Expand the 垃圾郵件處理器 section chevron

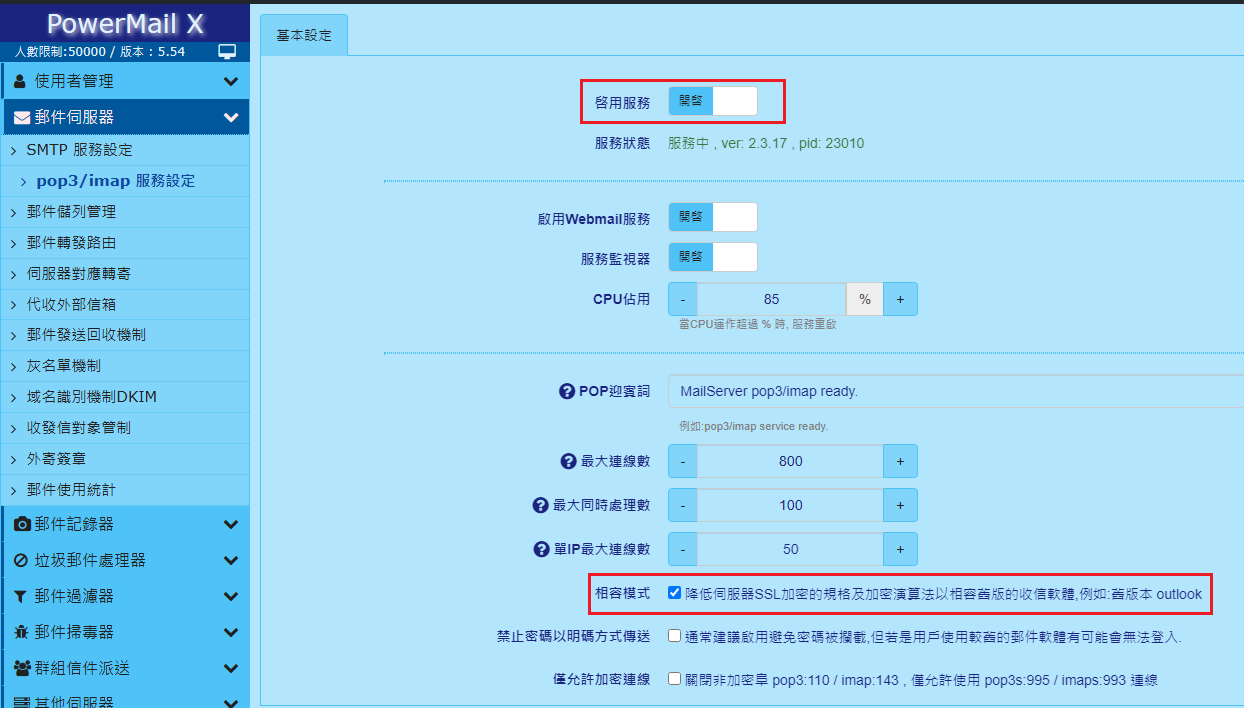click(231, 560)
